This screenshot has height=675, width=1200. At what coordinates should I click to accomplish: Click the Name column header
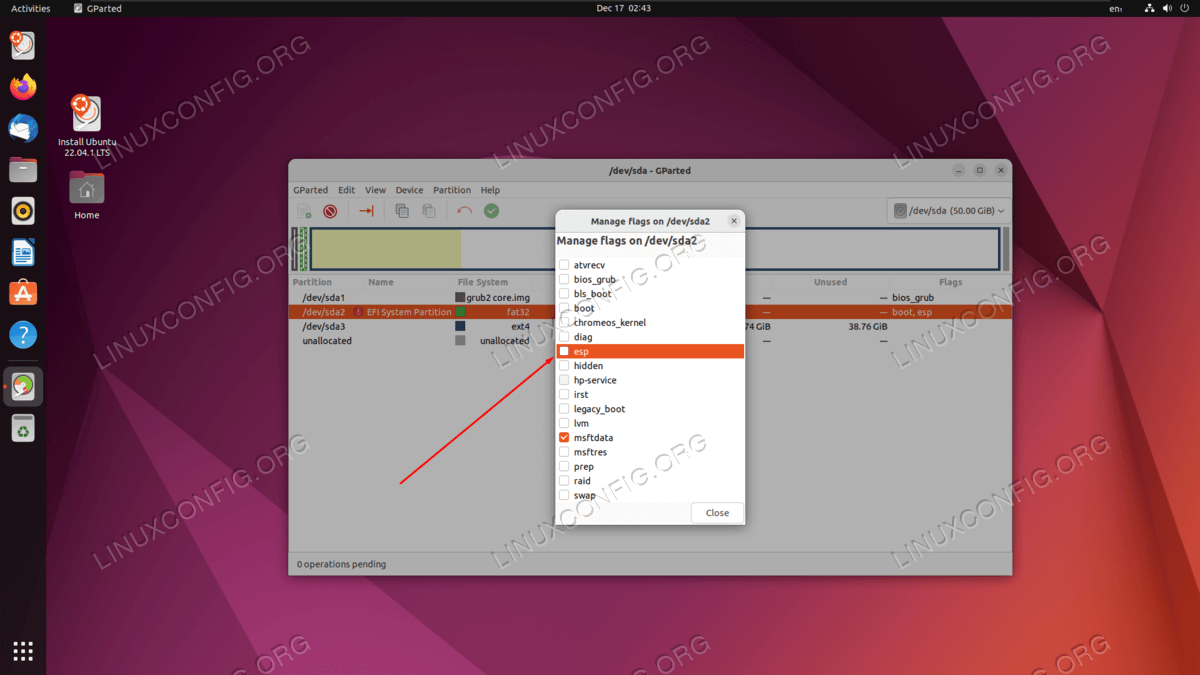click(x=381, y=282)
